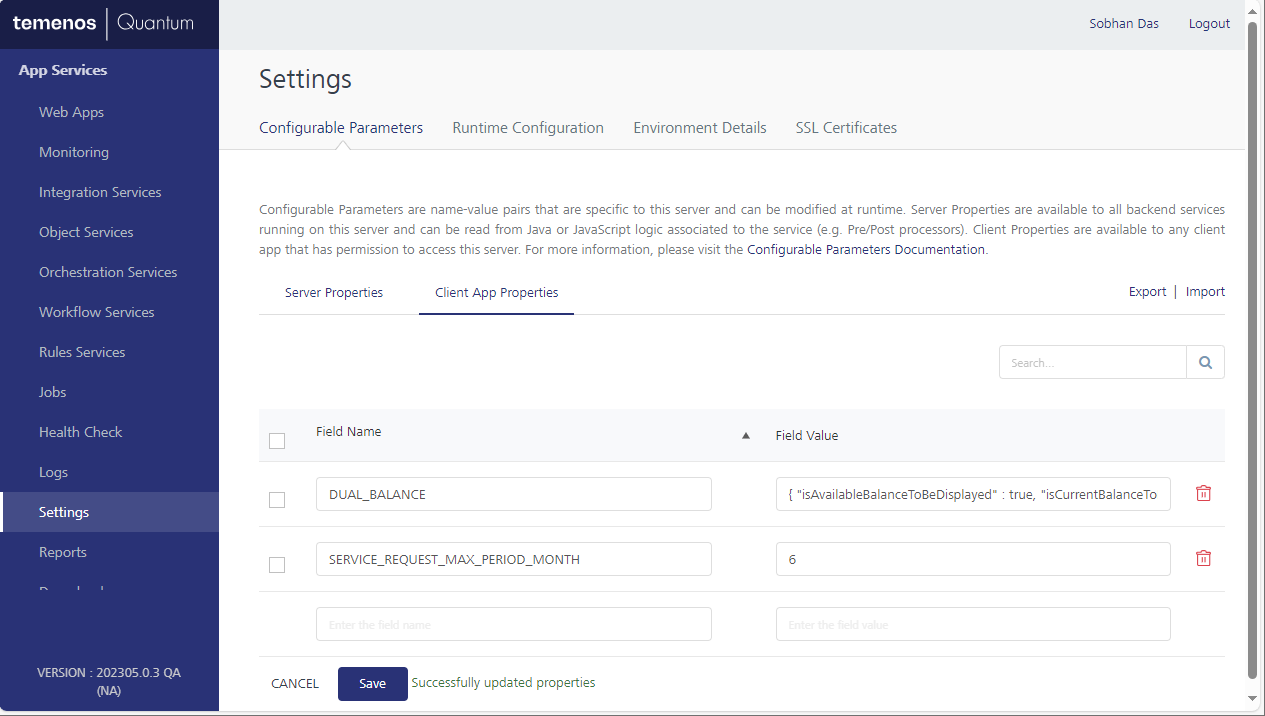Click the search magnifier icon

pyautogui.click(x=1205, y=362)
